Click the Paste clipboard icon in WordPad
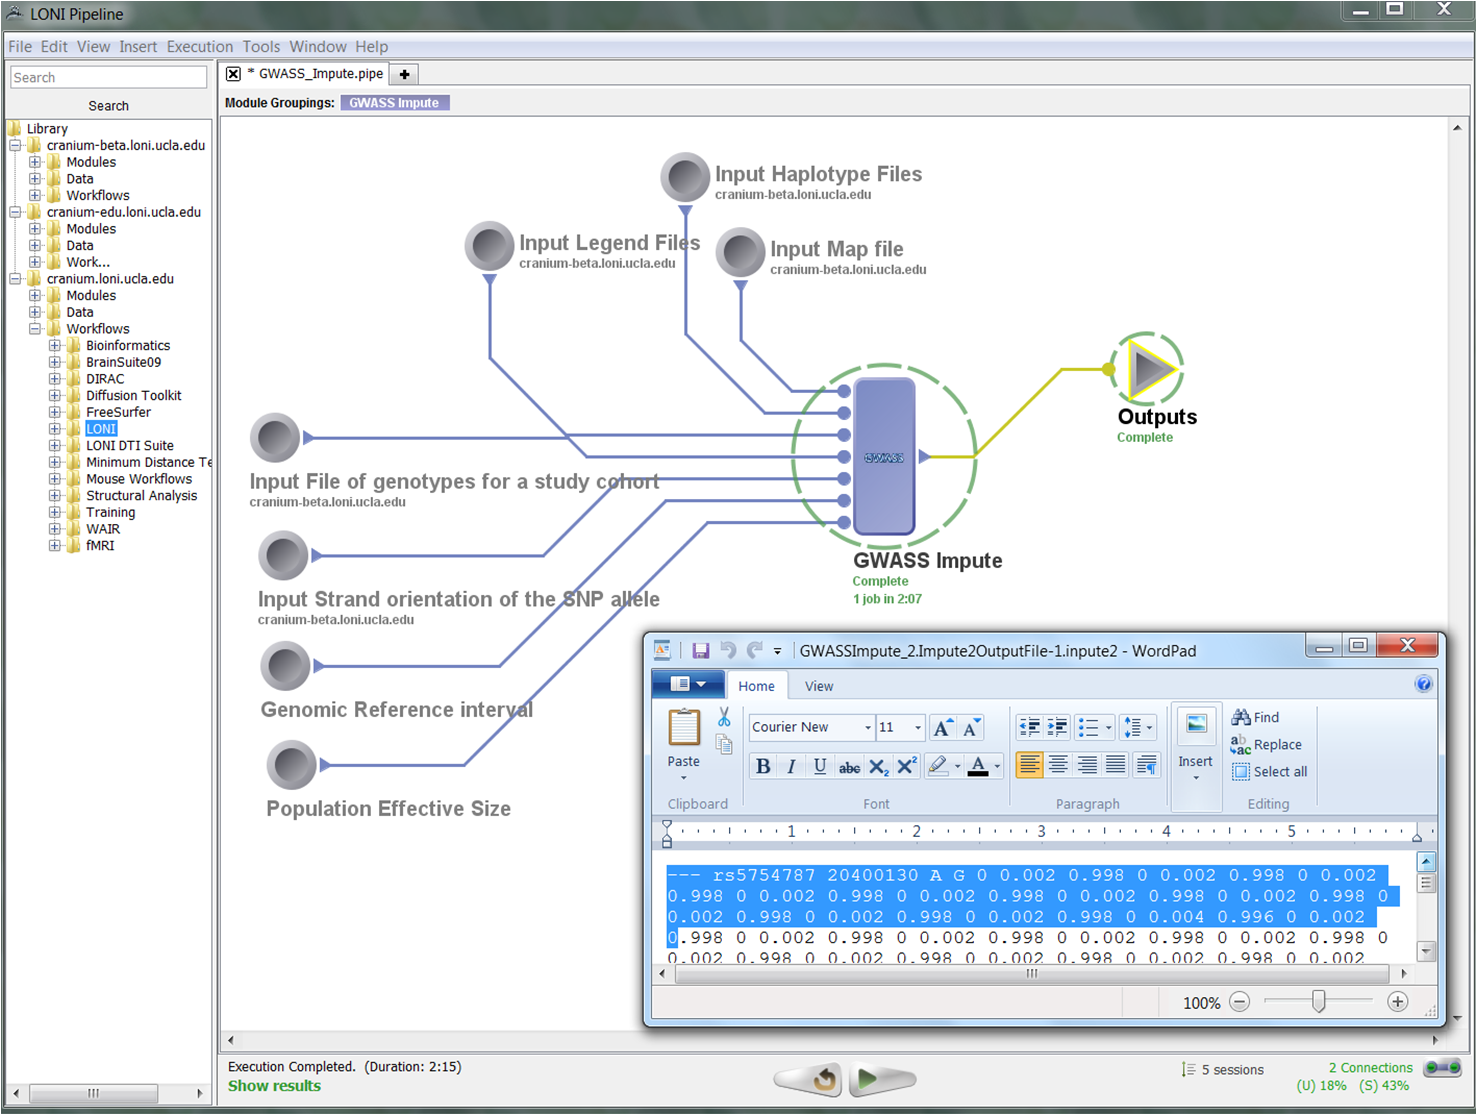 pyautogui.click(x=684, y=728)
